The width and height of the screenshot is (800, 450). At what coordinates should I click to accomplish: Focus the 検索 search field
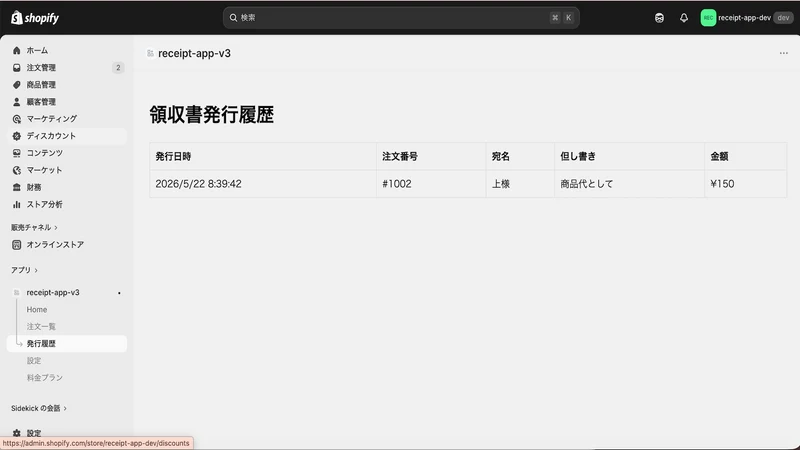point(401,18)
